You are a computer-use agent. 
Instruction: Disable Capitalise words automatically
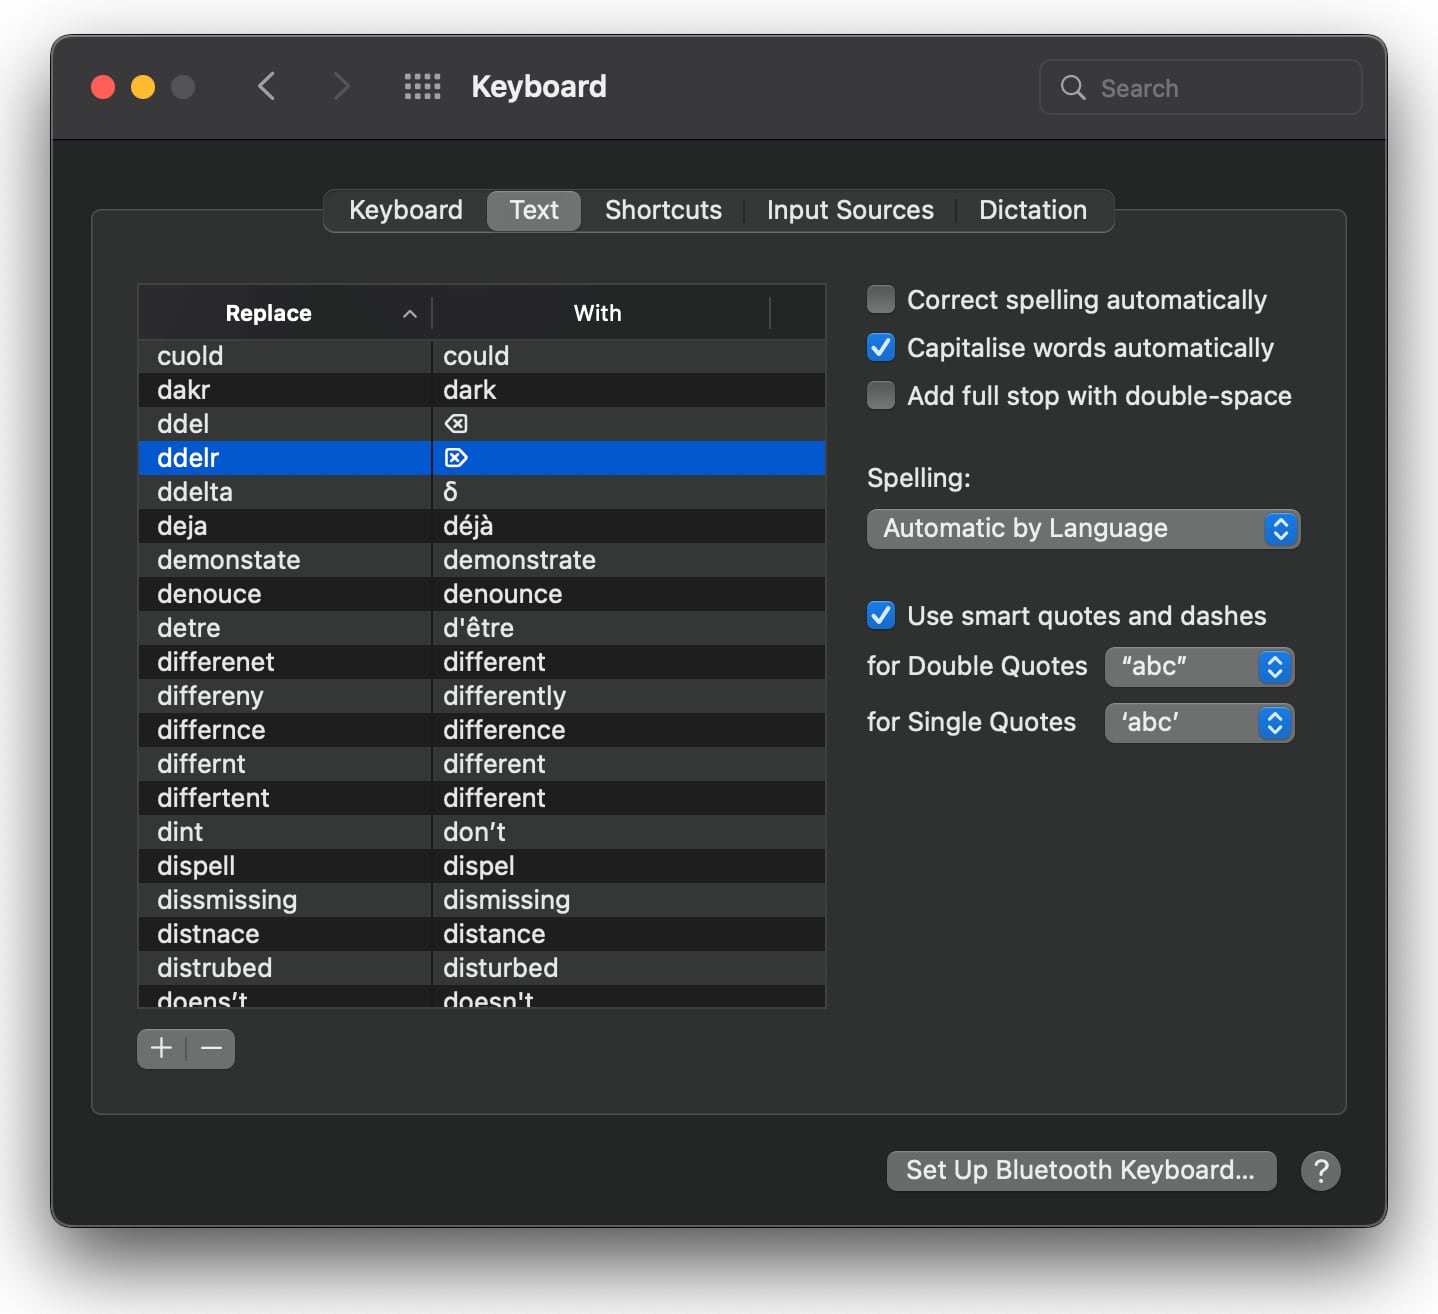[x=881, y=348]
